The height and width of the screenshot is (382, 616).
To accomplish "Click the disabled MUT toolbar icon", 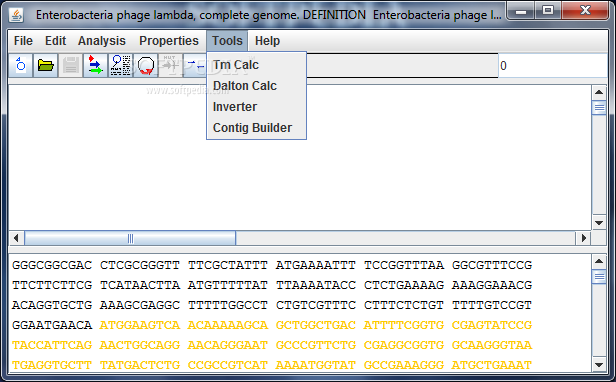I will 170,65.
